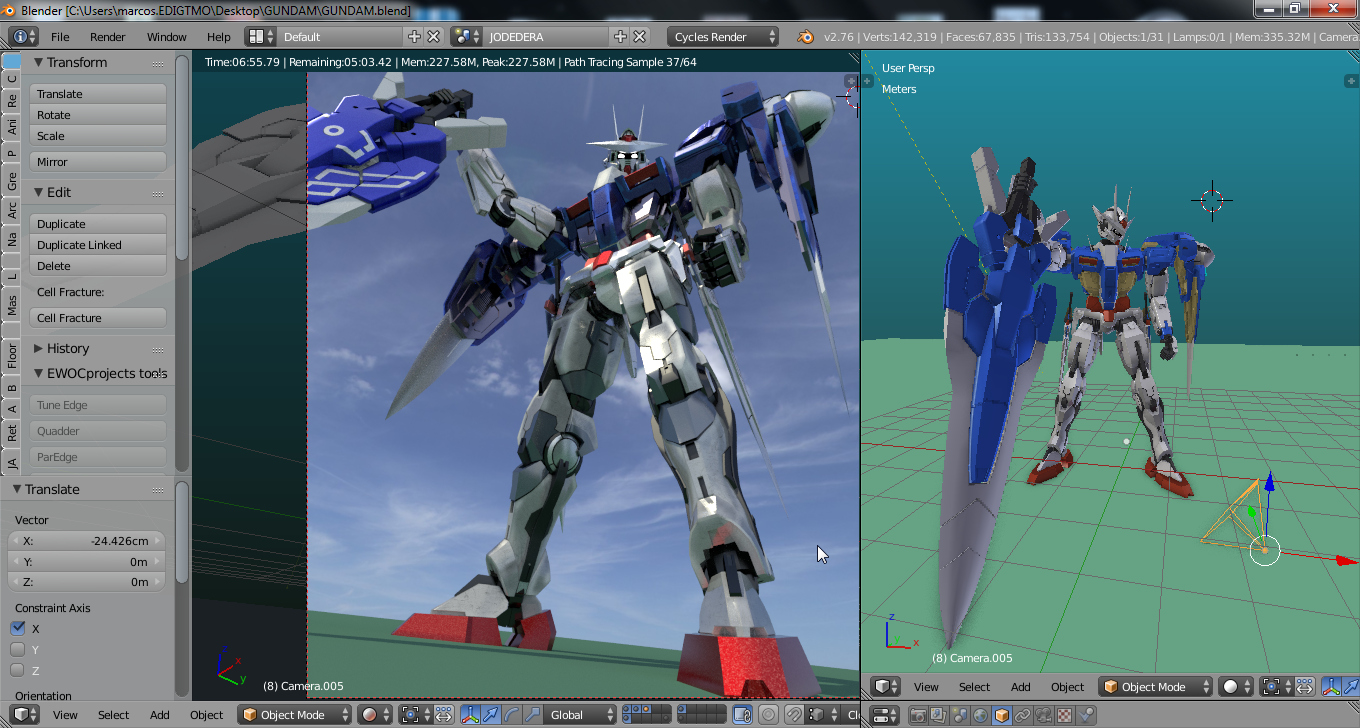Open the Window menu
The image size is (1360, 728).
(x=167, y=37)
